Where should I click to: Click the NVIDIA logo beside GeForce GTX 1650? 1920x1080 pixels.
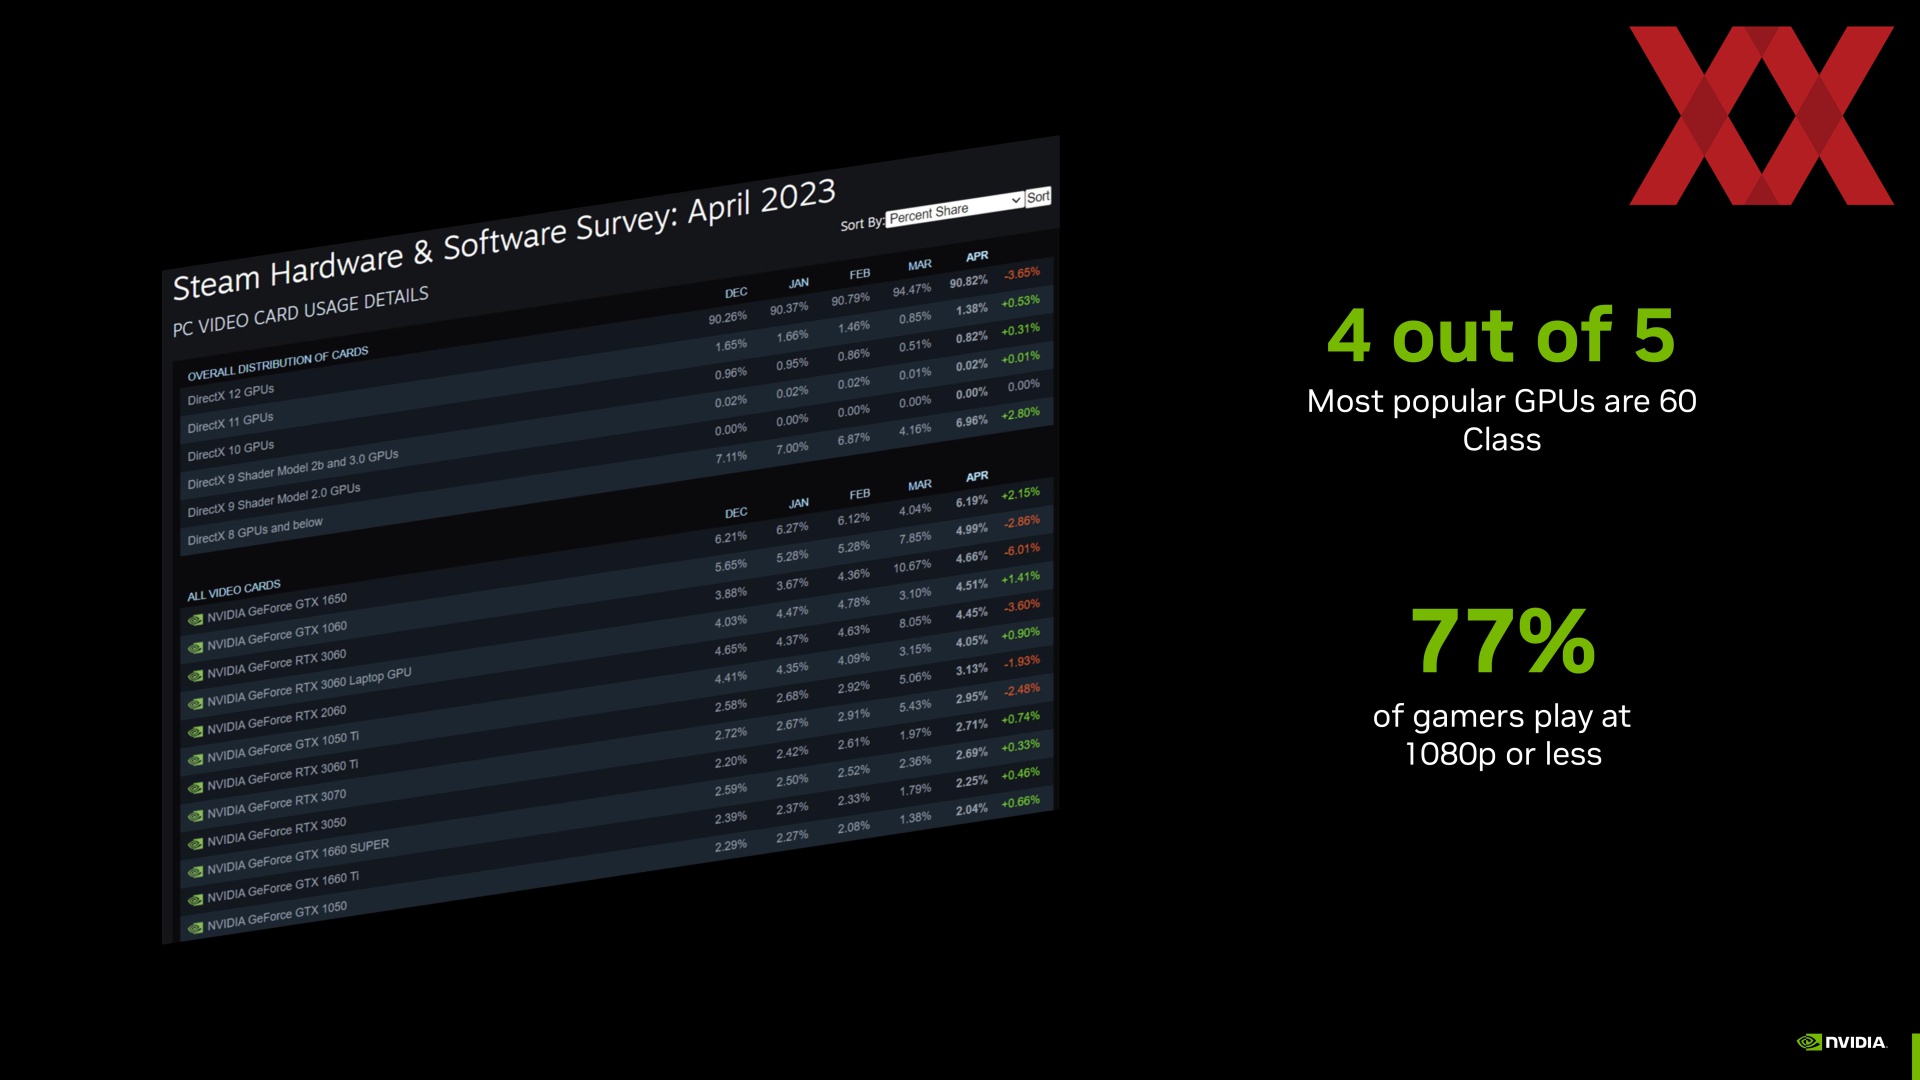[x=195, y=620]
